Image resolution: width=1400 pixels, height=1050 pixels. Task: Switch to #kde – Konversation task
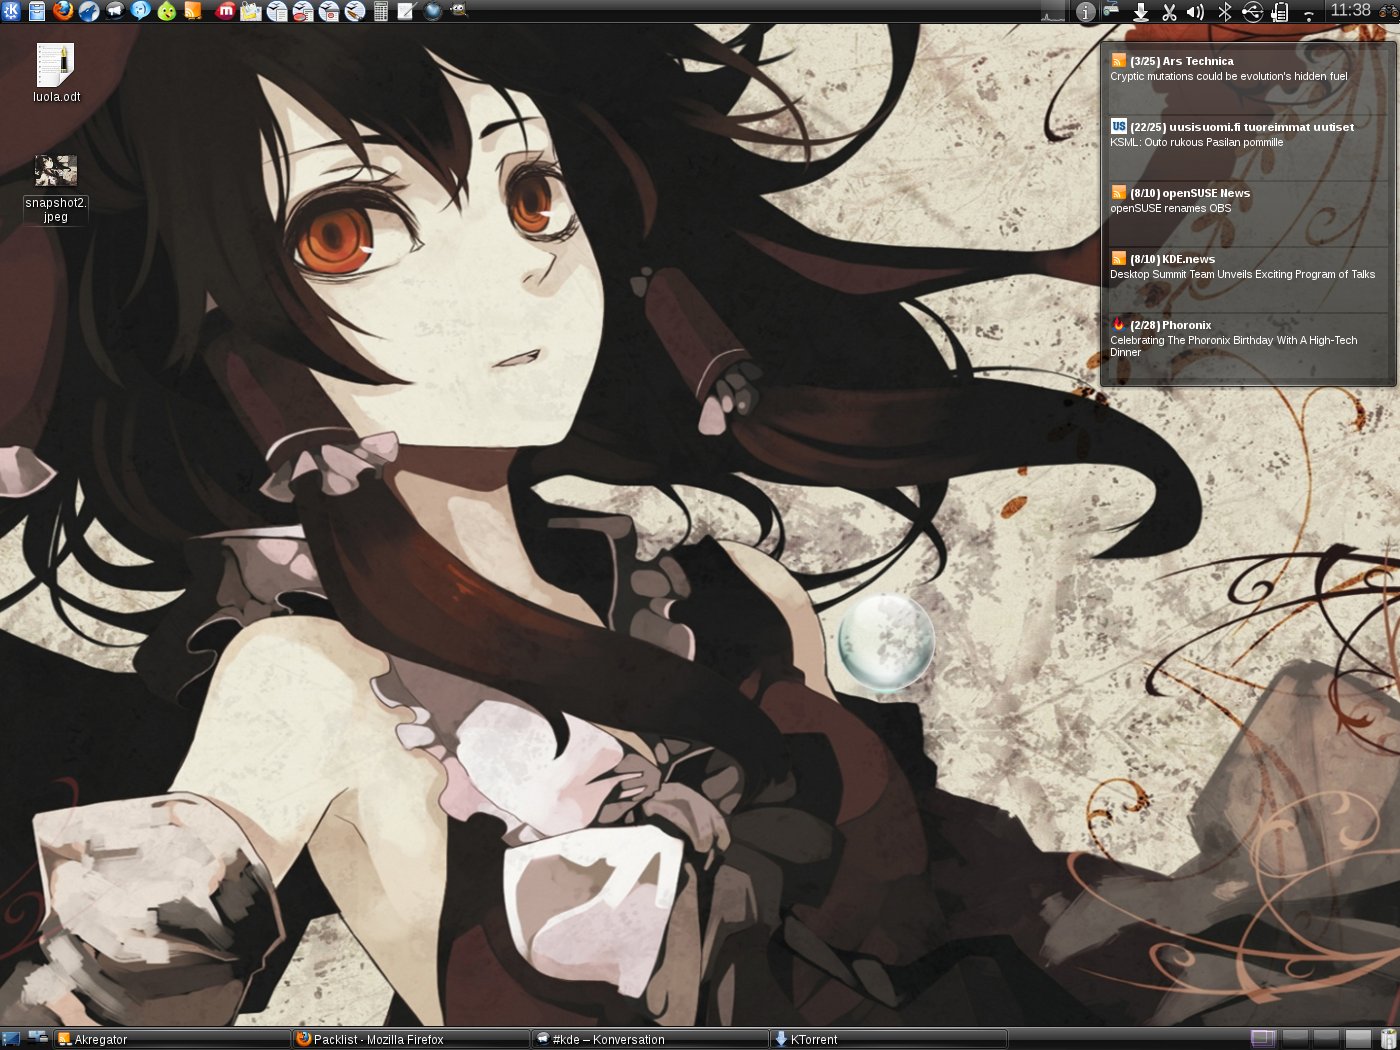[x=650, y=1039]
